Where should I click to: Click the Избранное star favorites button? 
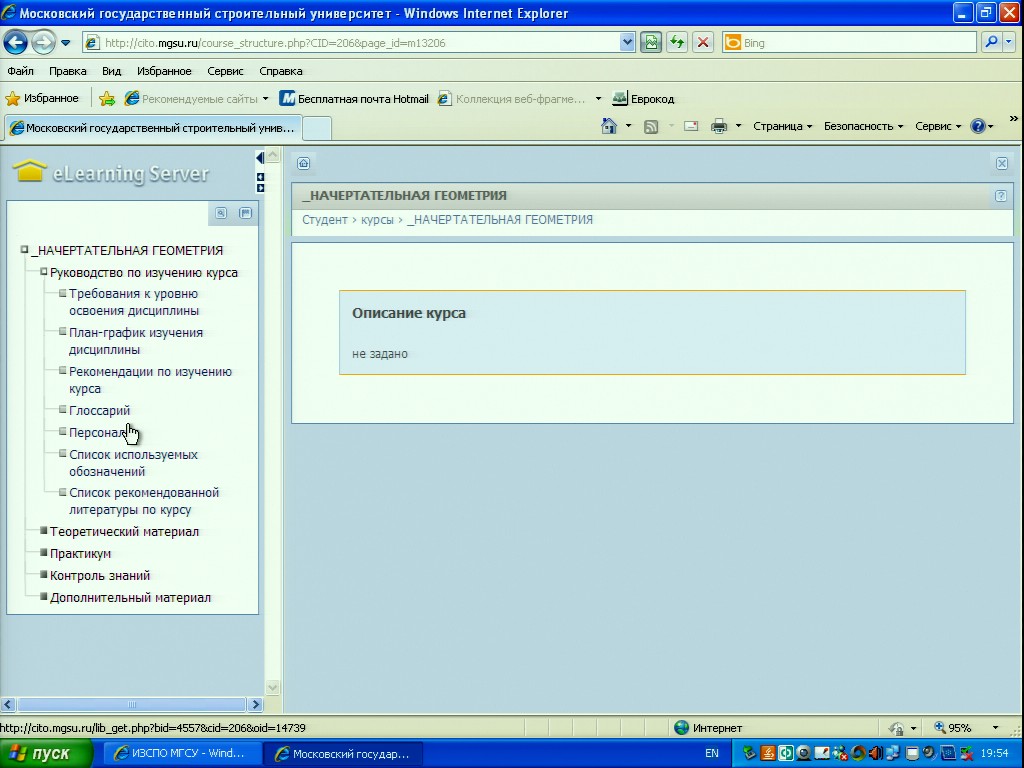[x=42, y=99]
